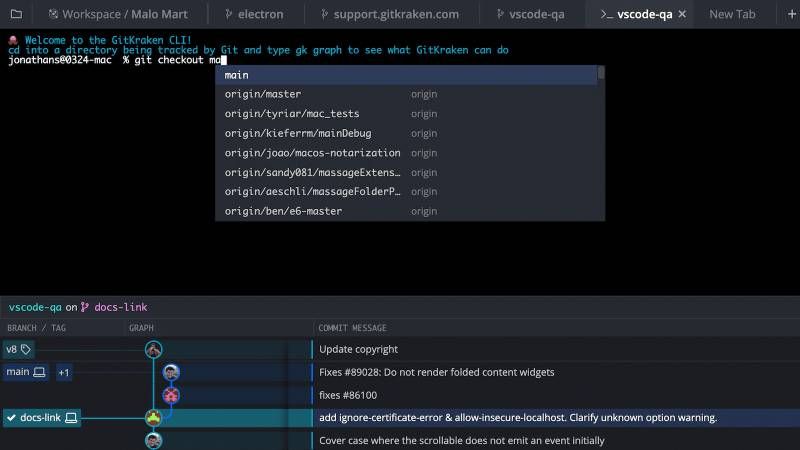Choose main from autocomplete suggestions

(406, 75)
